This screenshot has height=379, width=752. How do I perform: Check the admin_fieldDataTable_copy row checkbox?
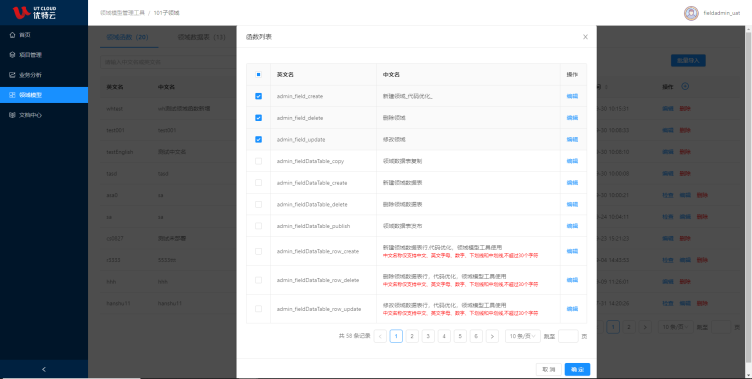point(258,161)
